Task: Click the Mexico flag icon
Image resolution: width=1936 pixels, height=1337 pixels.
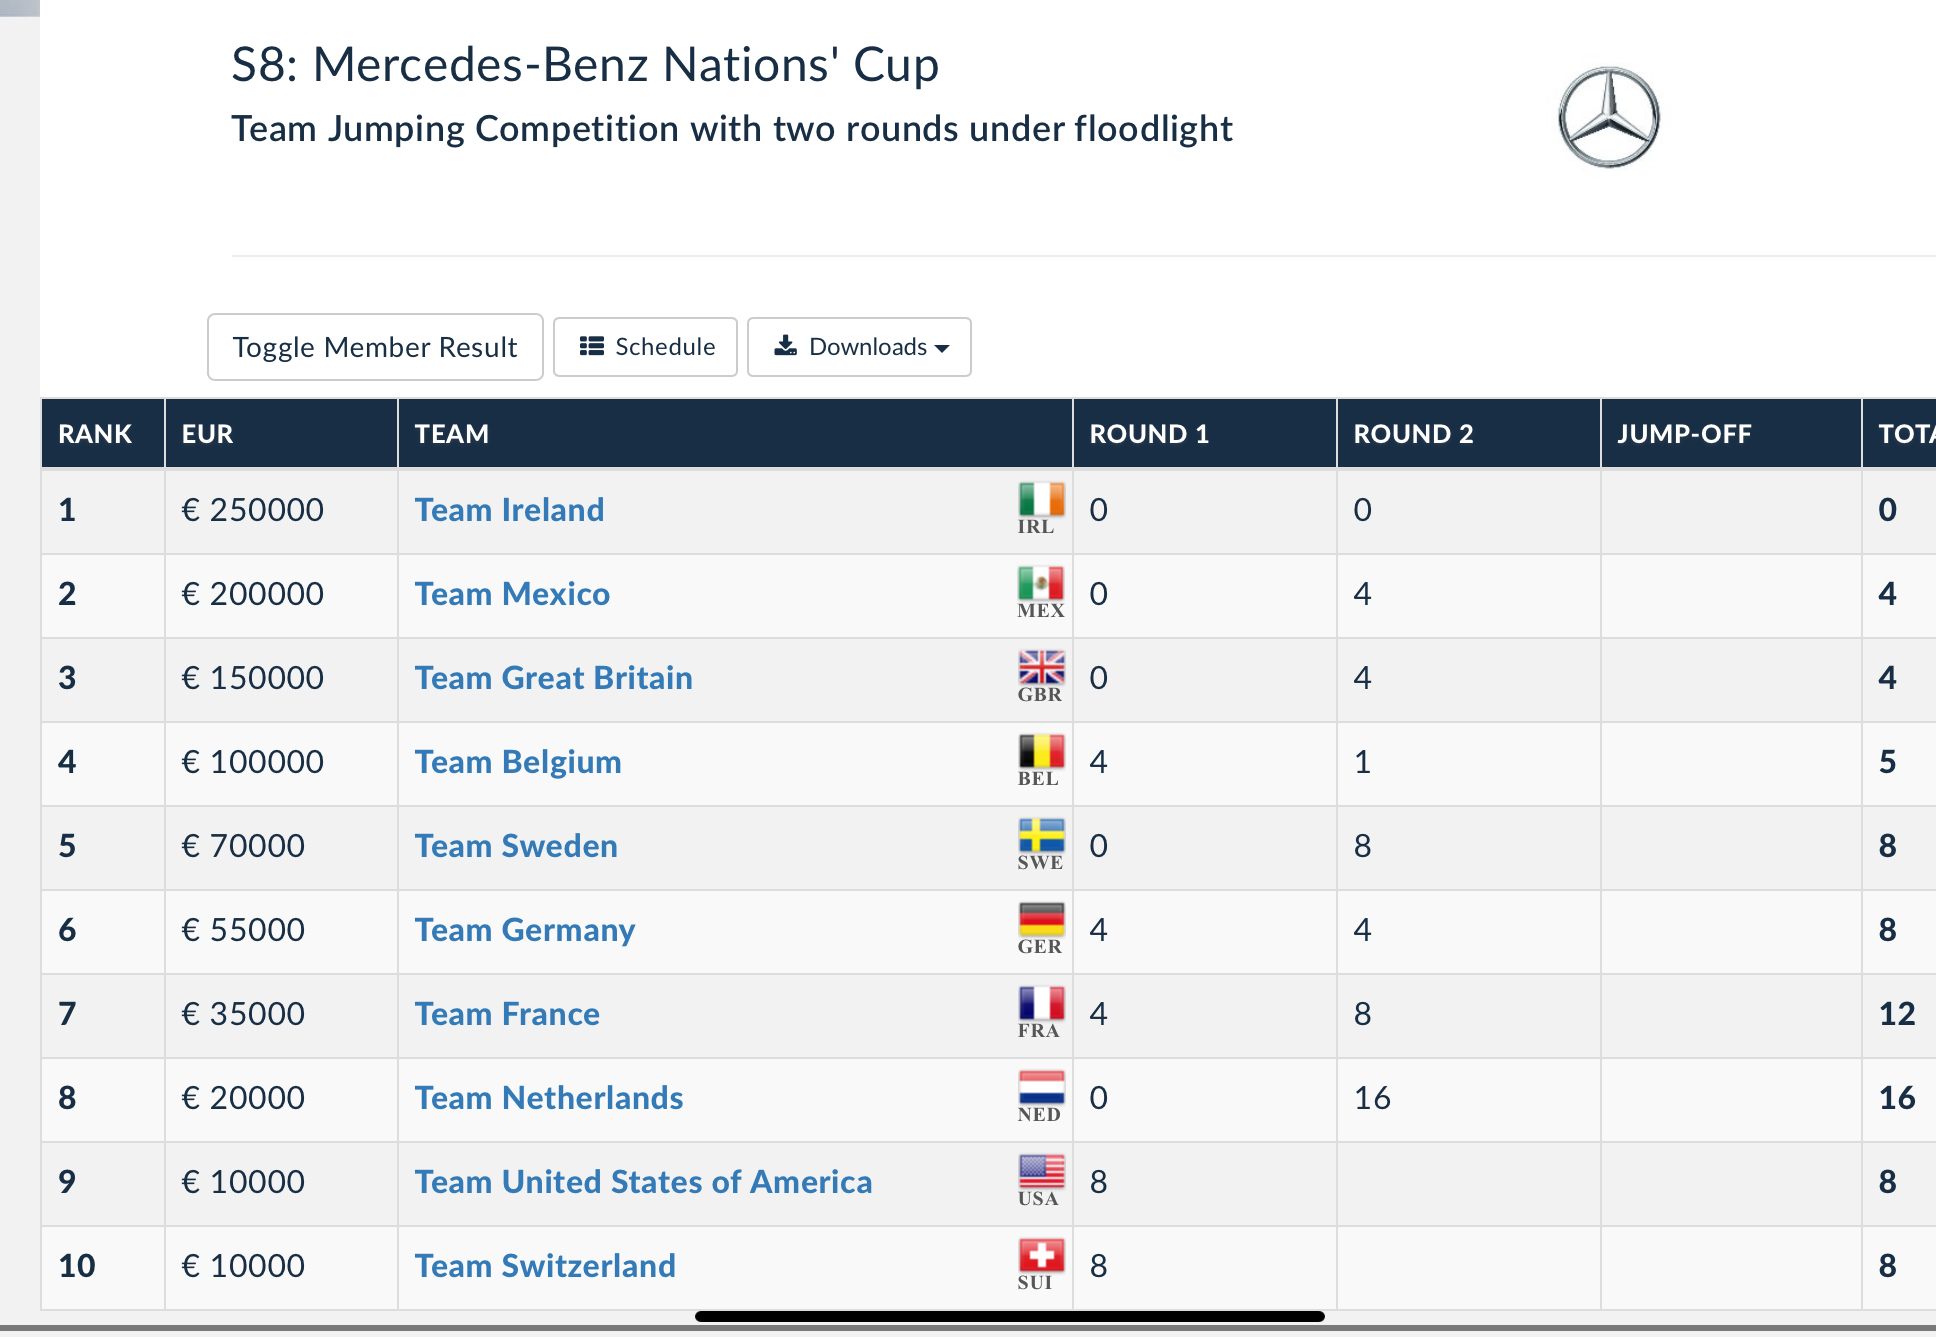Action: (x=1041, y=583)
